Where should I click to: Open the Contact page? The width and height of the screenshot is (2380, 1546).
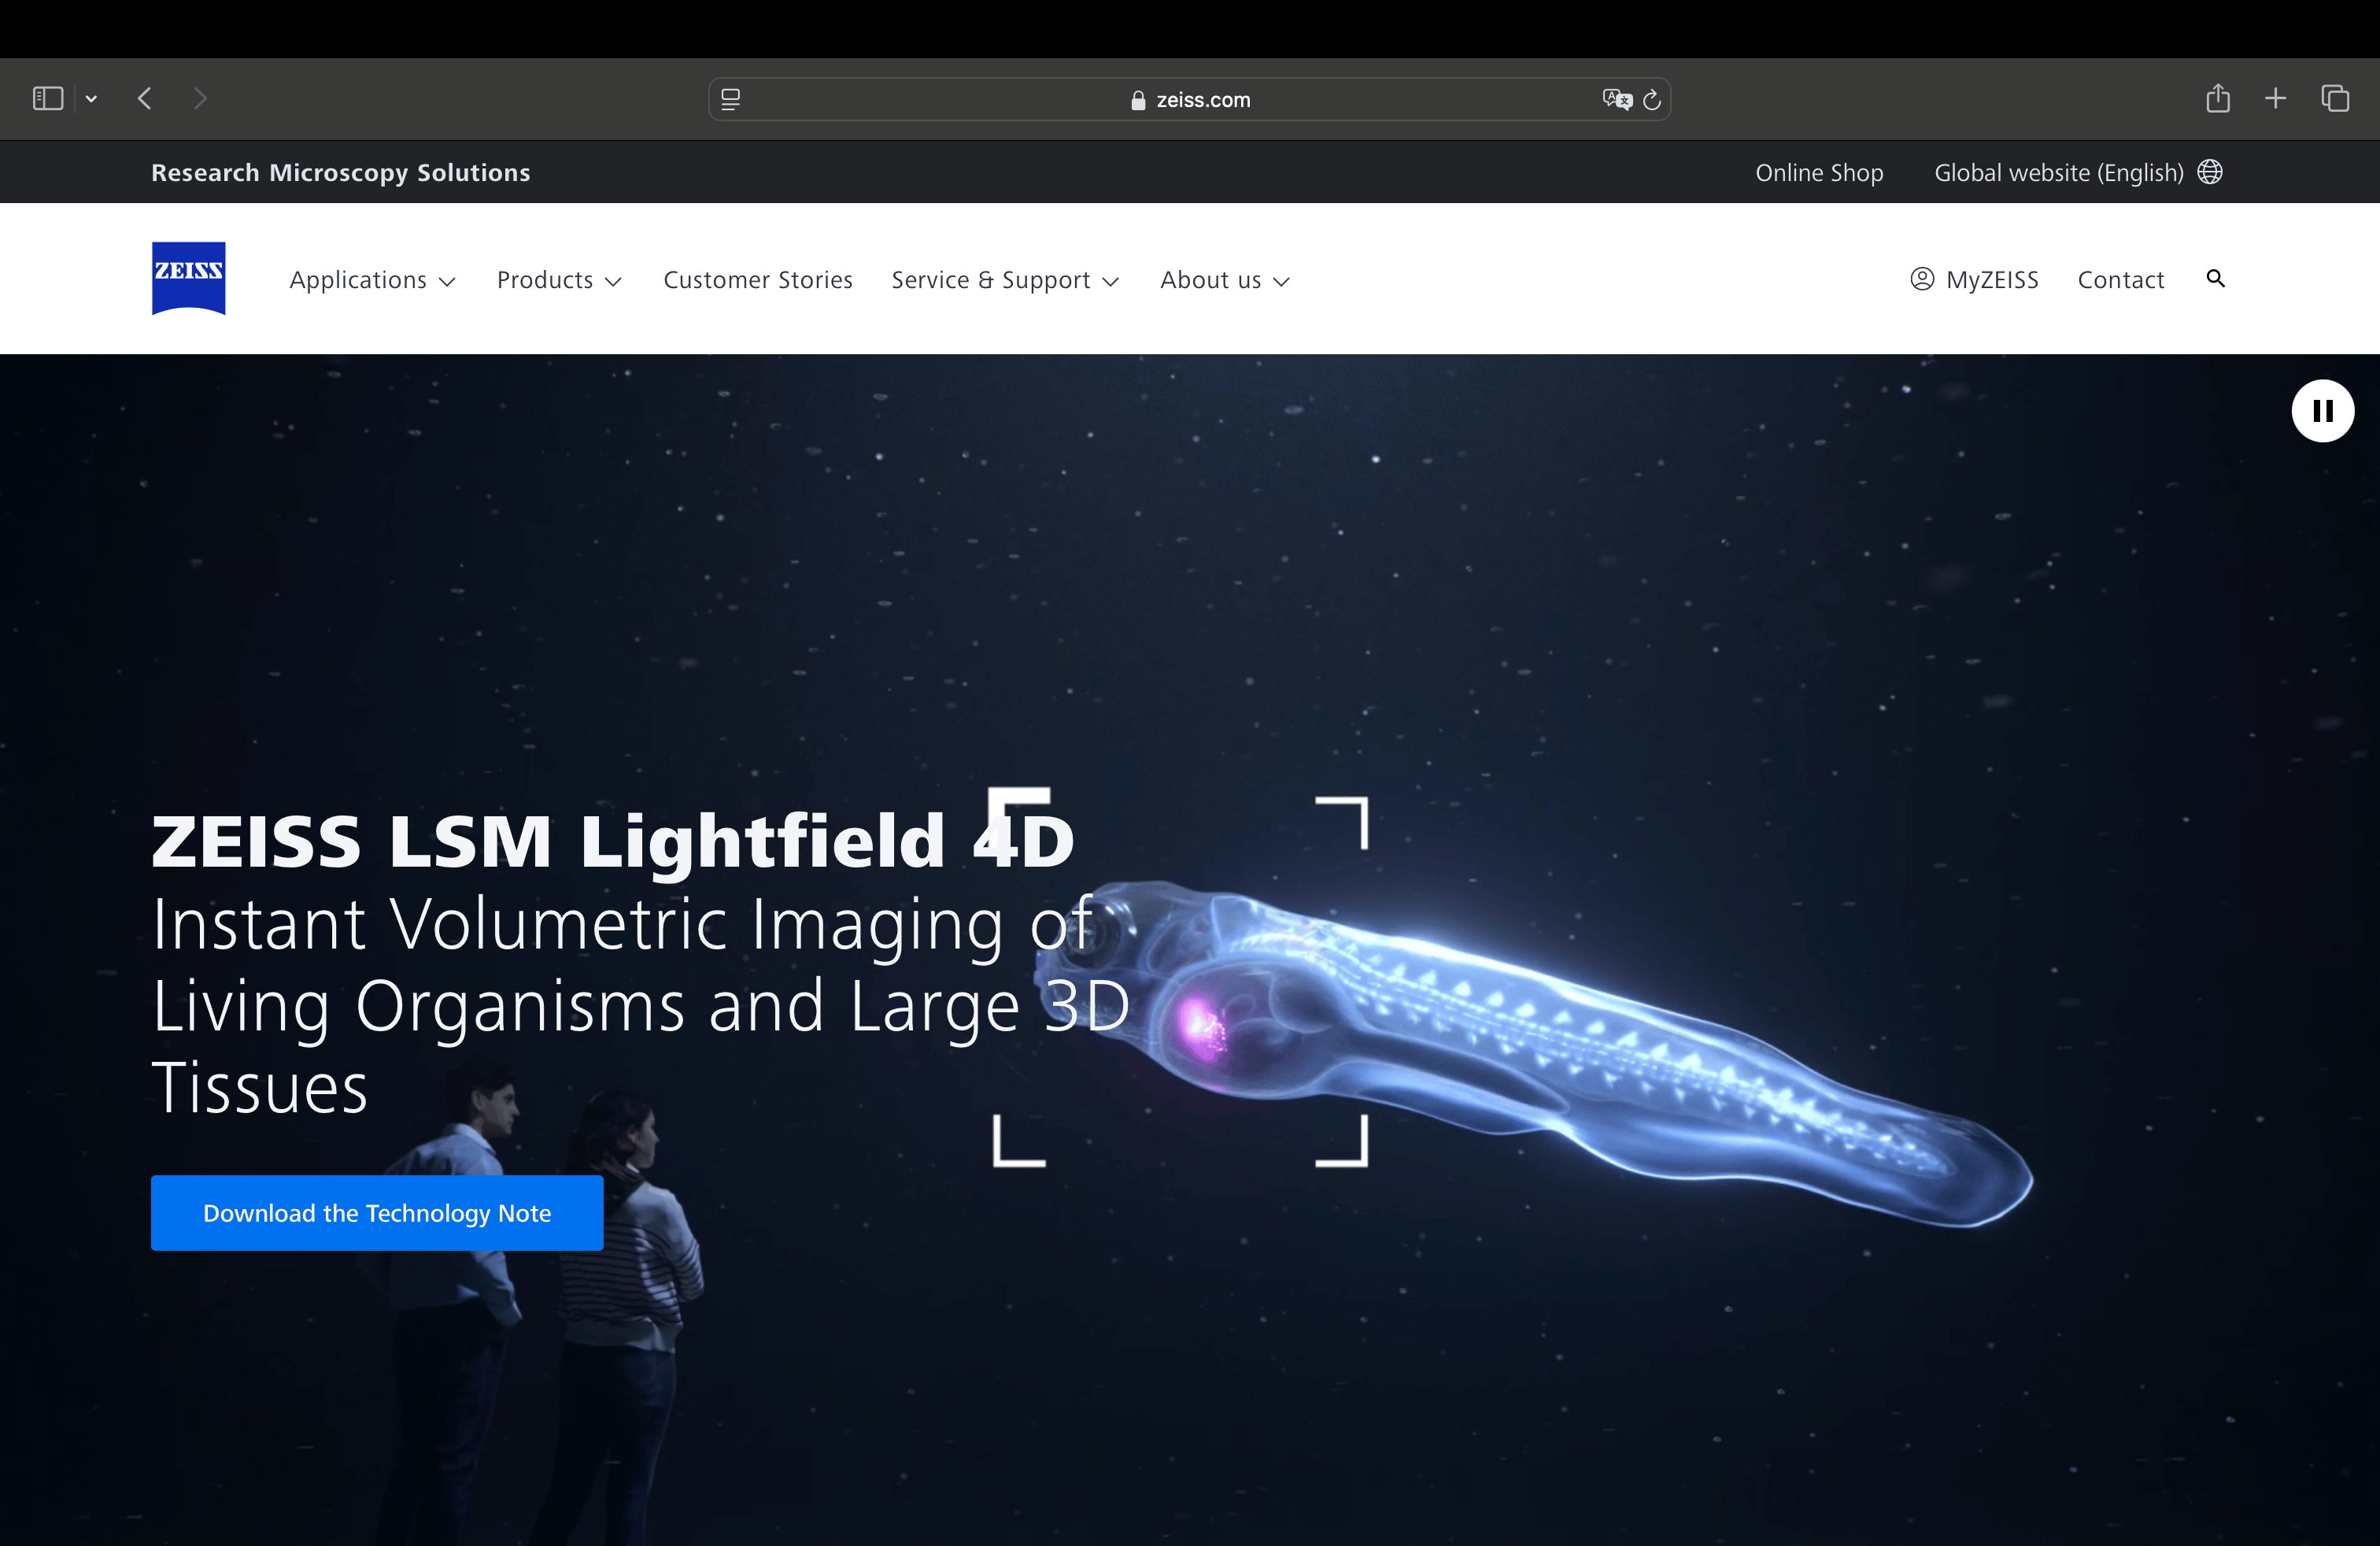[2121, 280]
